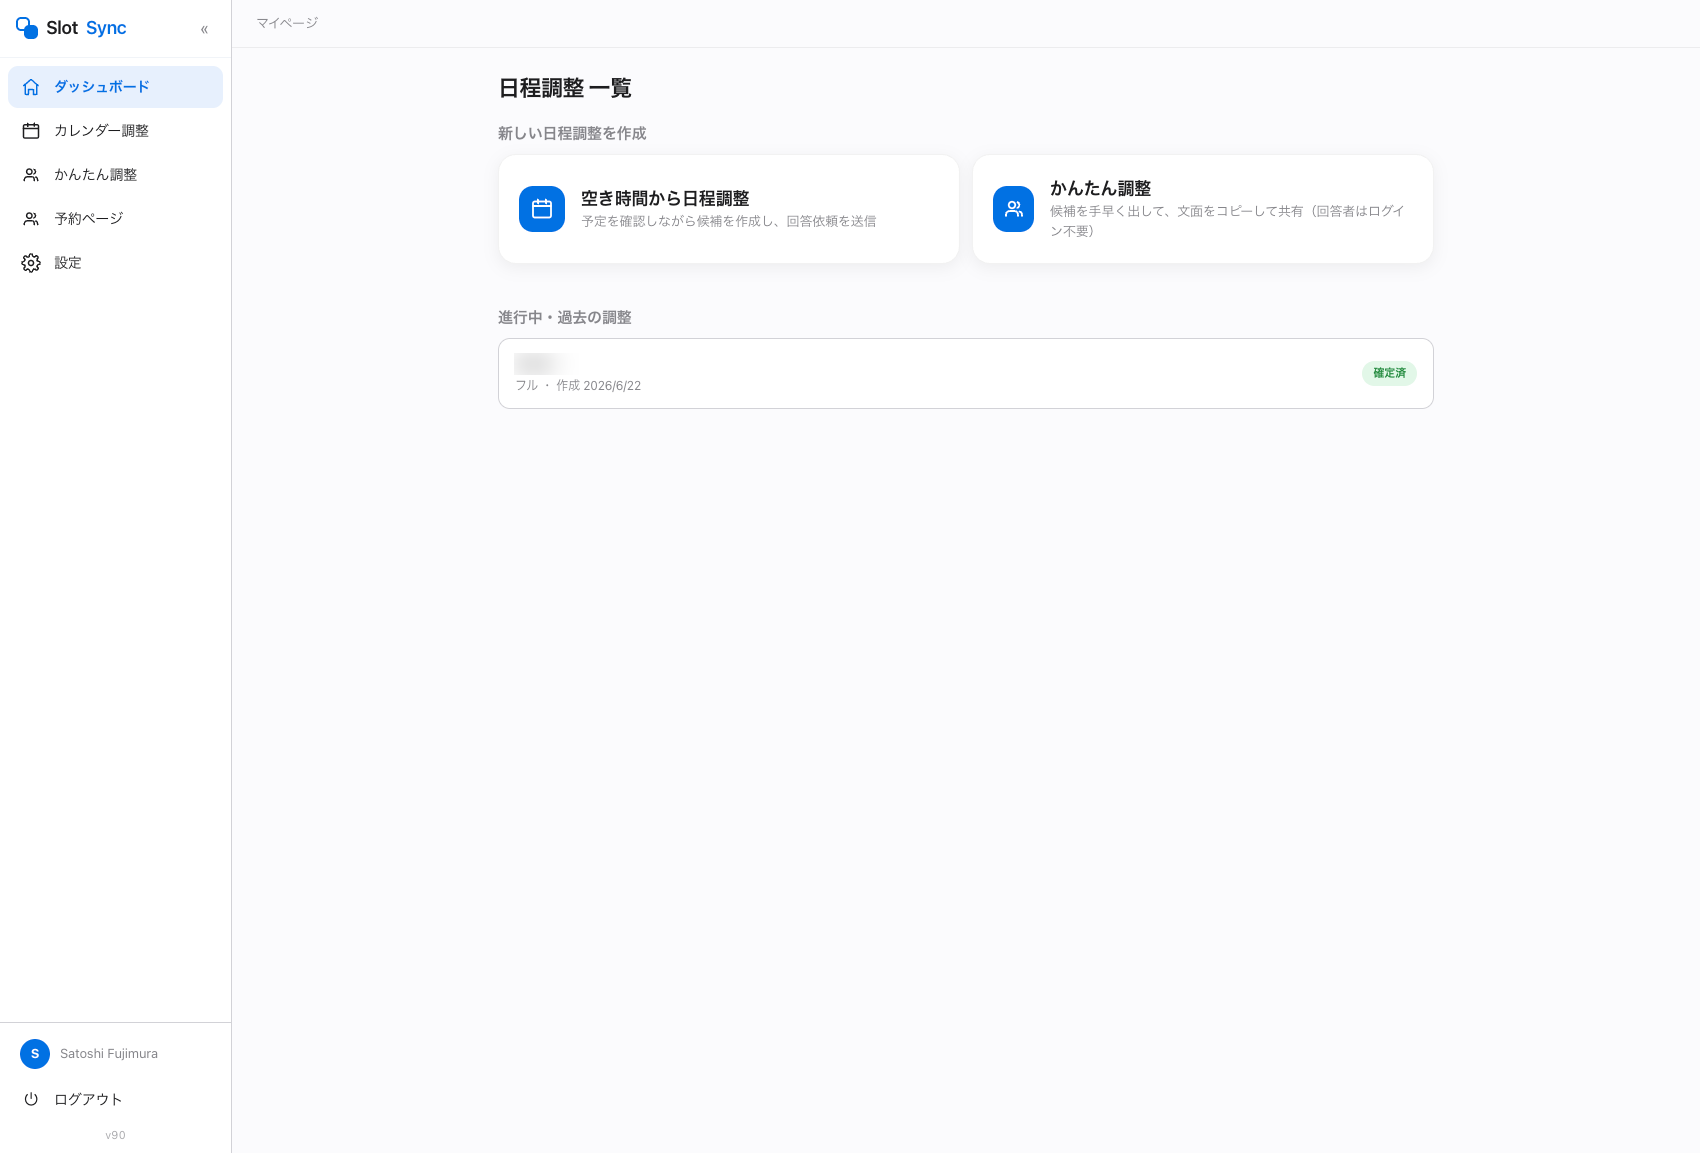Open the schedule row created 2026/6/22
Image resolution: width=1700 pixels, height=1153 pixels.
(x=966, y=373)
